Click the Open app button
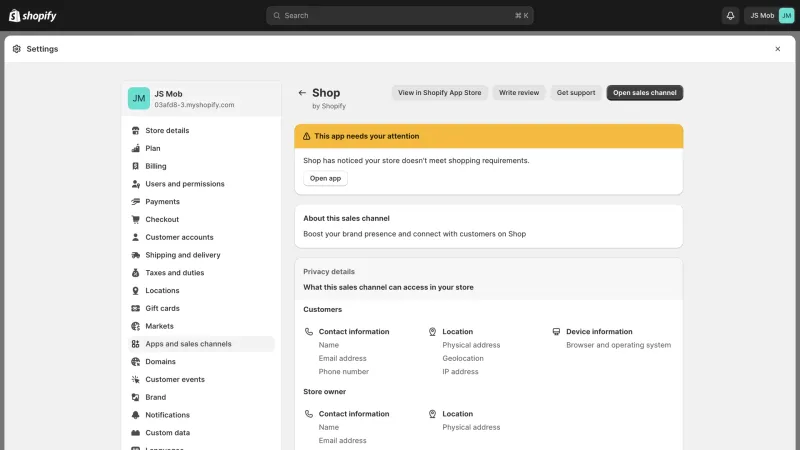 click(x=325, y=179)
